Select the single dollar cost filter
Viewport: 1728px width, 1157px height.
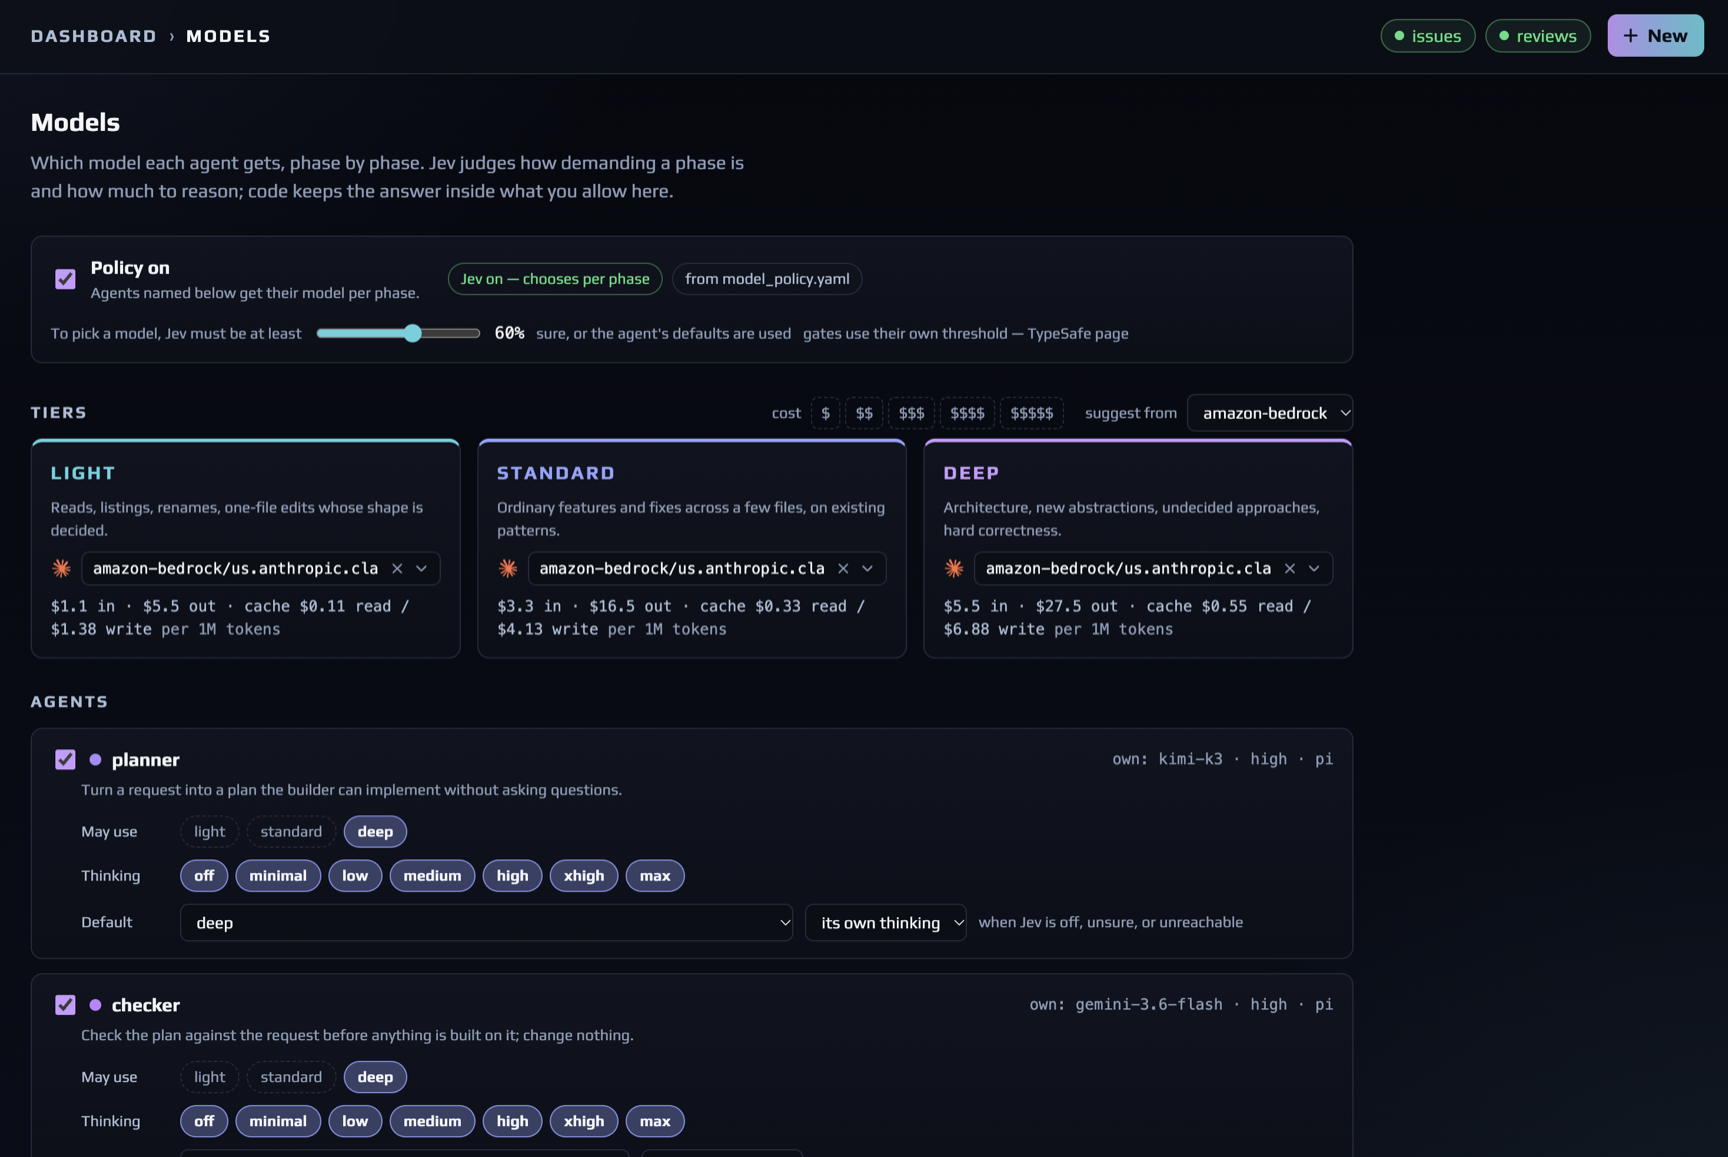click(x=825, y=413)
